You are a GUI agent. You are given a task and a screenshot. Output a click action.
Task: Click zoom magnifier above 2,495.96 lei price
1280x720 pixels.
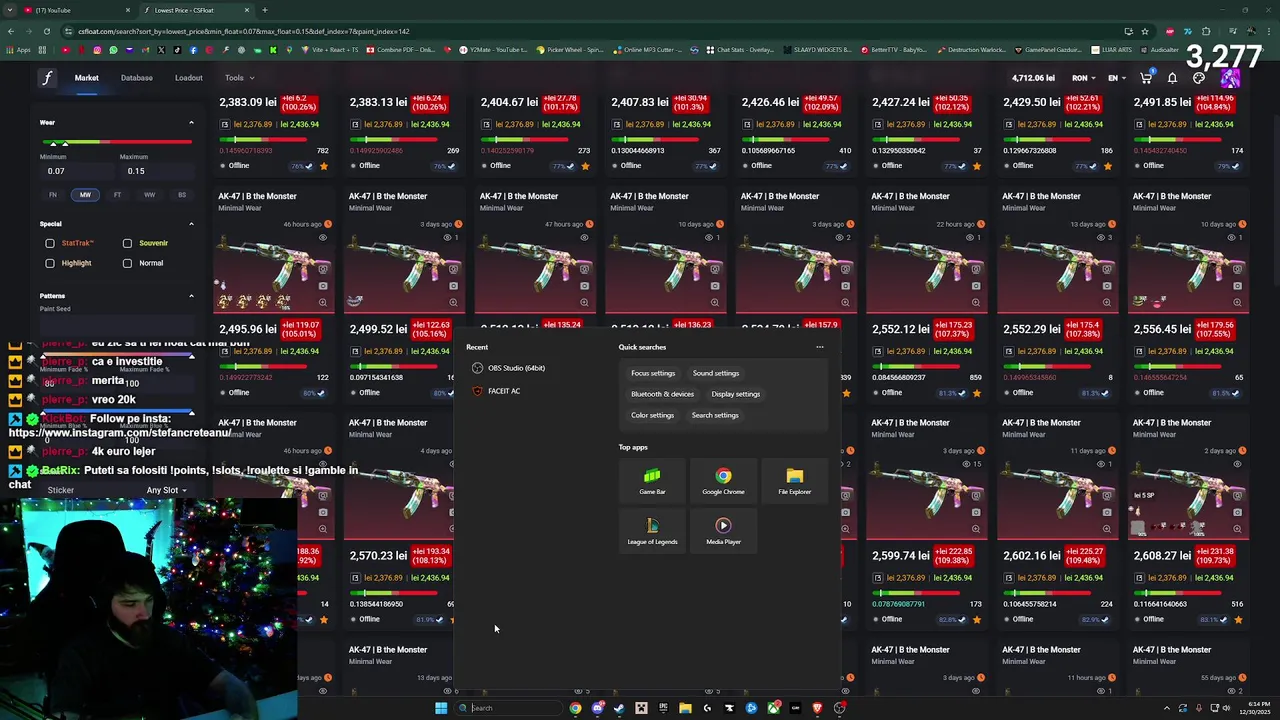pyautogui.click(x=323, y=302)
